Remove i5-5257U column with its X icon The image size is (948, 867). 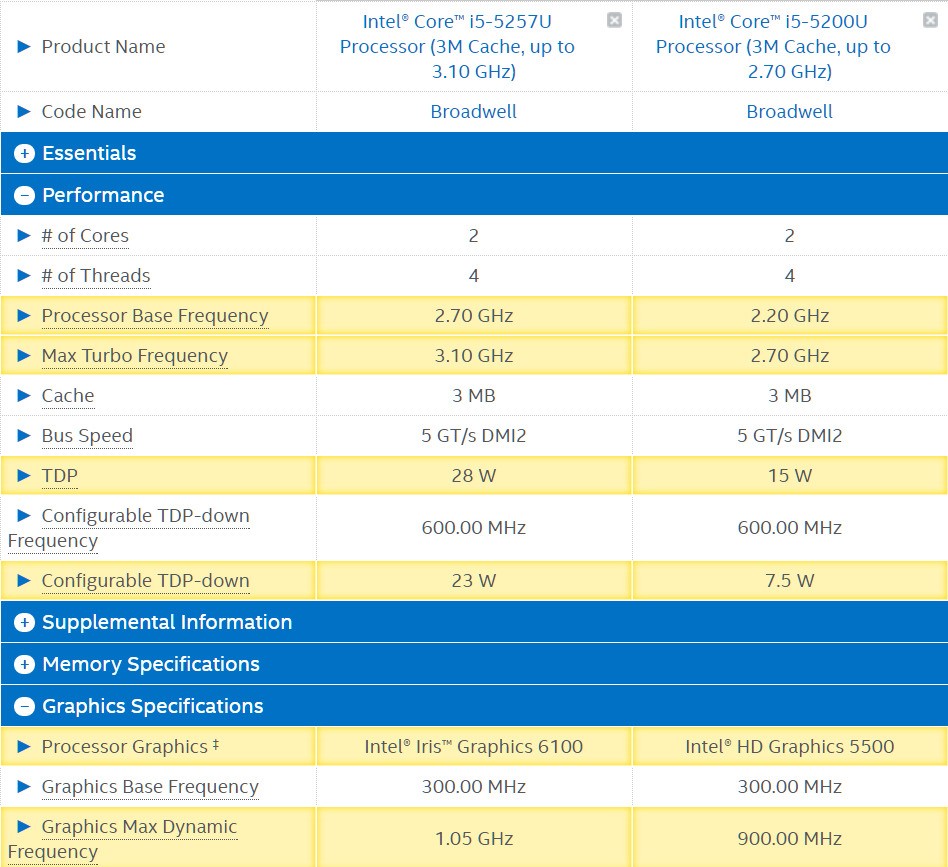coord(614,20)
